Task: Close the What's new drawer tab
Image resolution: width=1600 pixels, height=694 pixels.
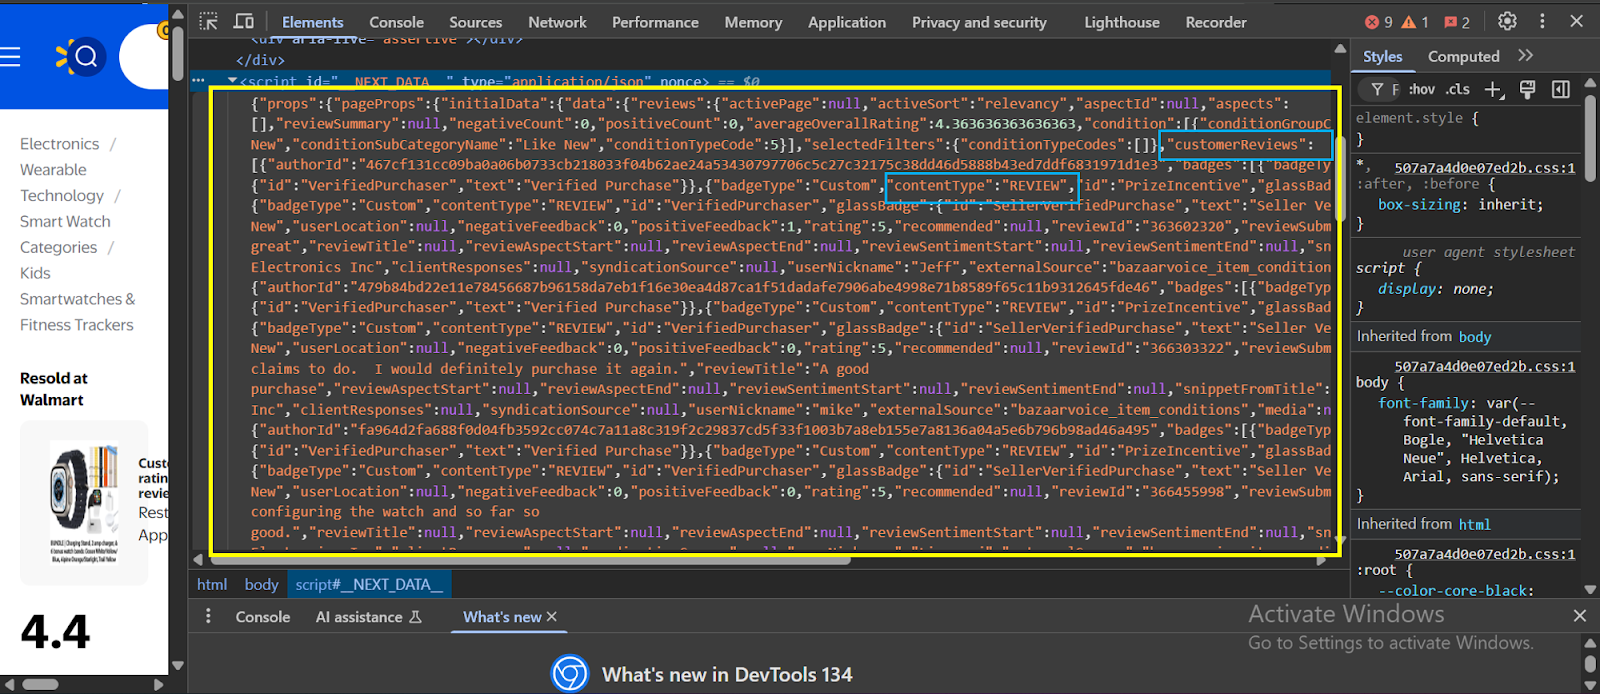Action: [x=552, y=617]
